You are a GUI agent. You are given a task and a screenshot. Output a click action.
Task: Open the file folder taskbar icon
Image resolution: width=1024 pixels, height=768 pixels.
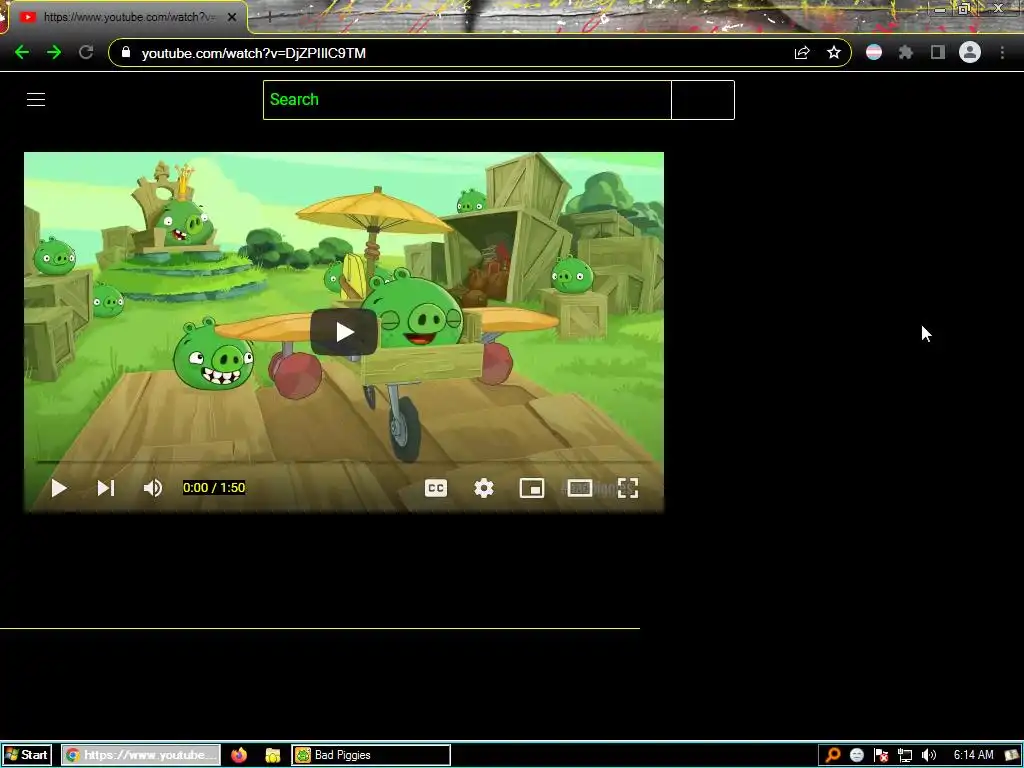coord(272,756)
